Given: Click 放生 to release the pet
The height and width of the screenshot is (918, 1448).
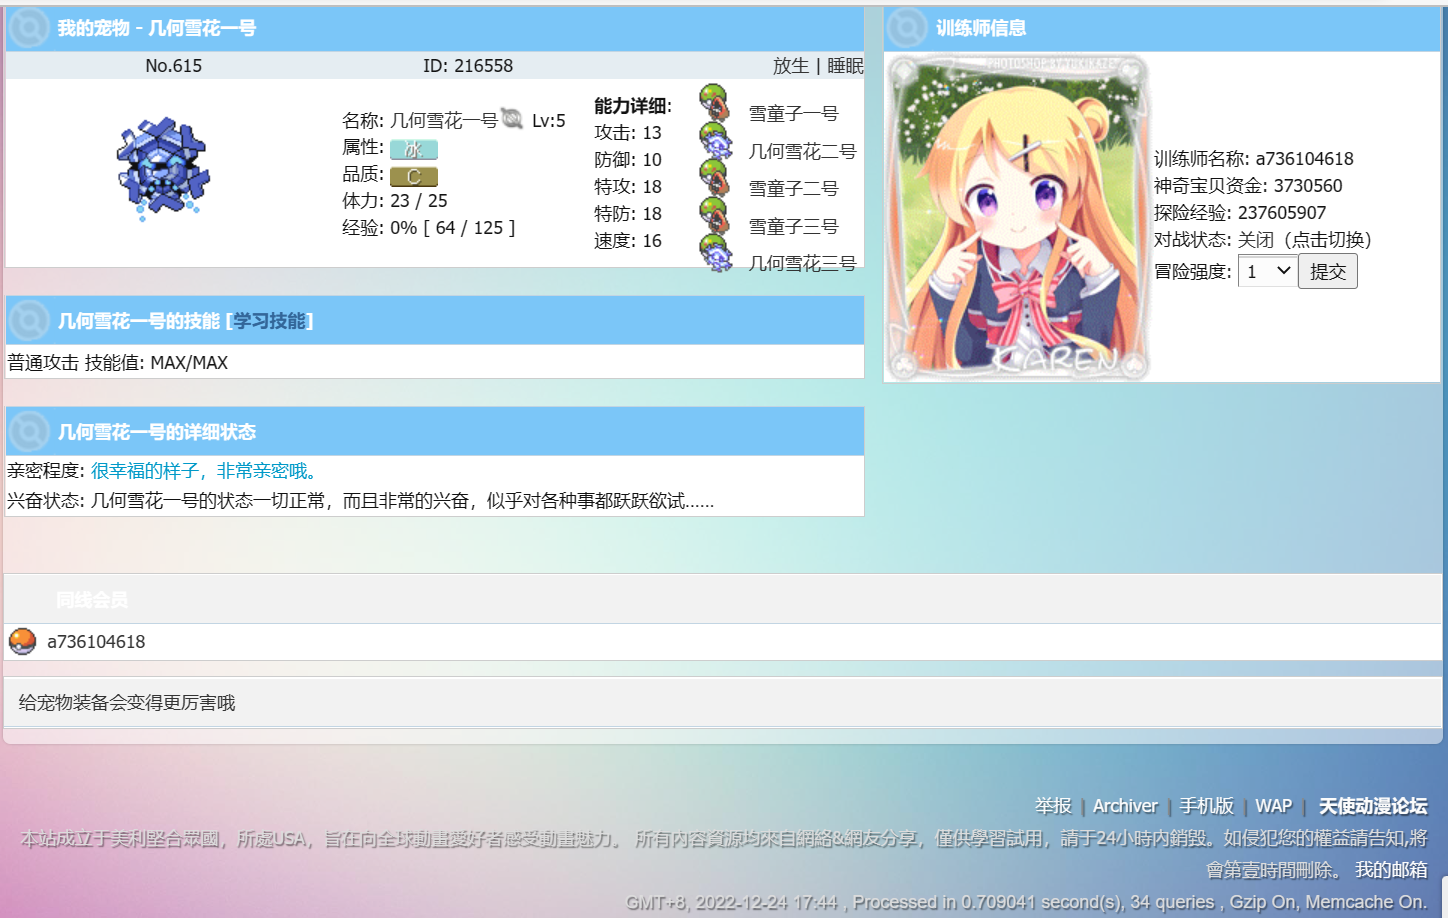Looking at the screenshot, I should (790, 65).
